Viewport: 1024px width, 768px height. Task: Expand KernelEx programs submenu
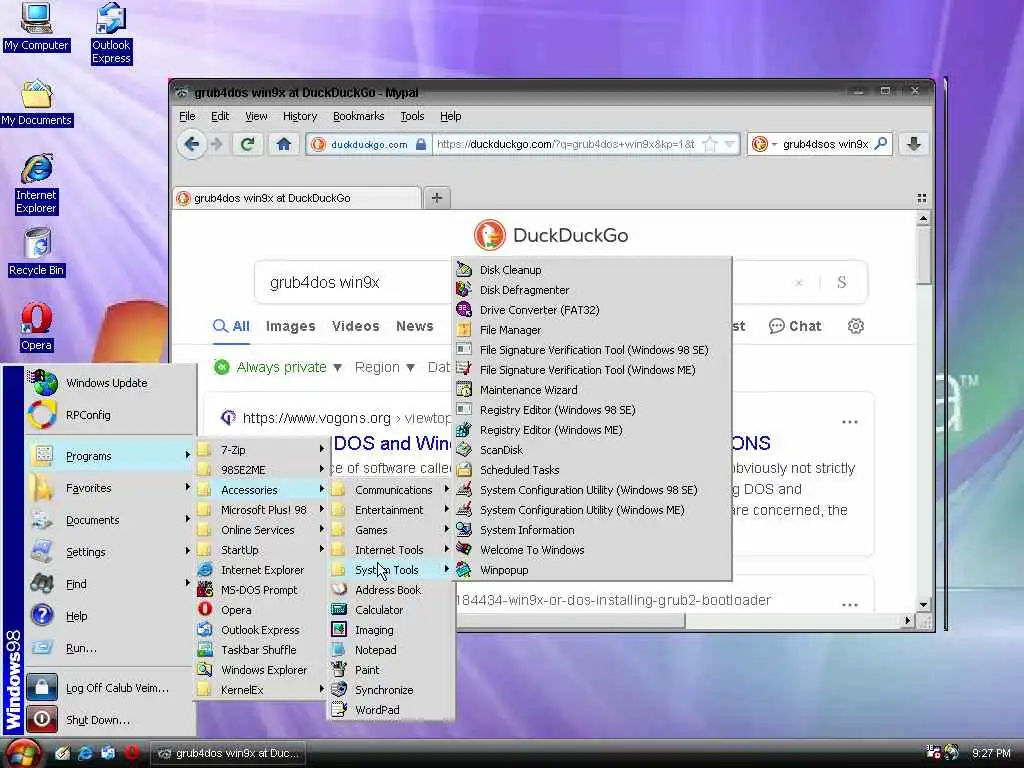pyautogui.click(x=261, y=690)
